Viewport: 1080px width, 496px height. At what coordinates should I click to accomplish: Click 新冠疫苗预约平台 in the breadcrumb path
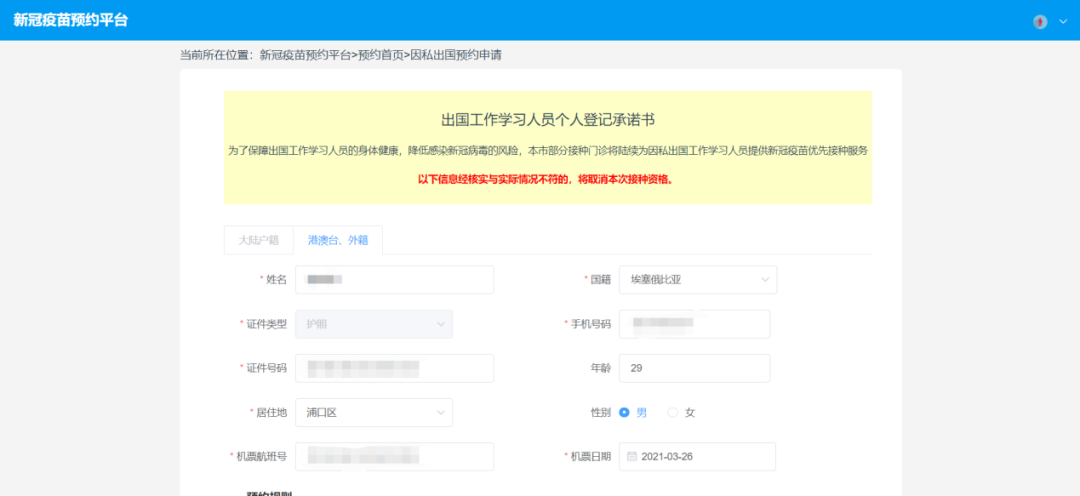[305, 55]
